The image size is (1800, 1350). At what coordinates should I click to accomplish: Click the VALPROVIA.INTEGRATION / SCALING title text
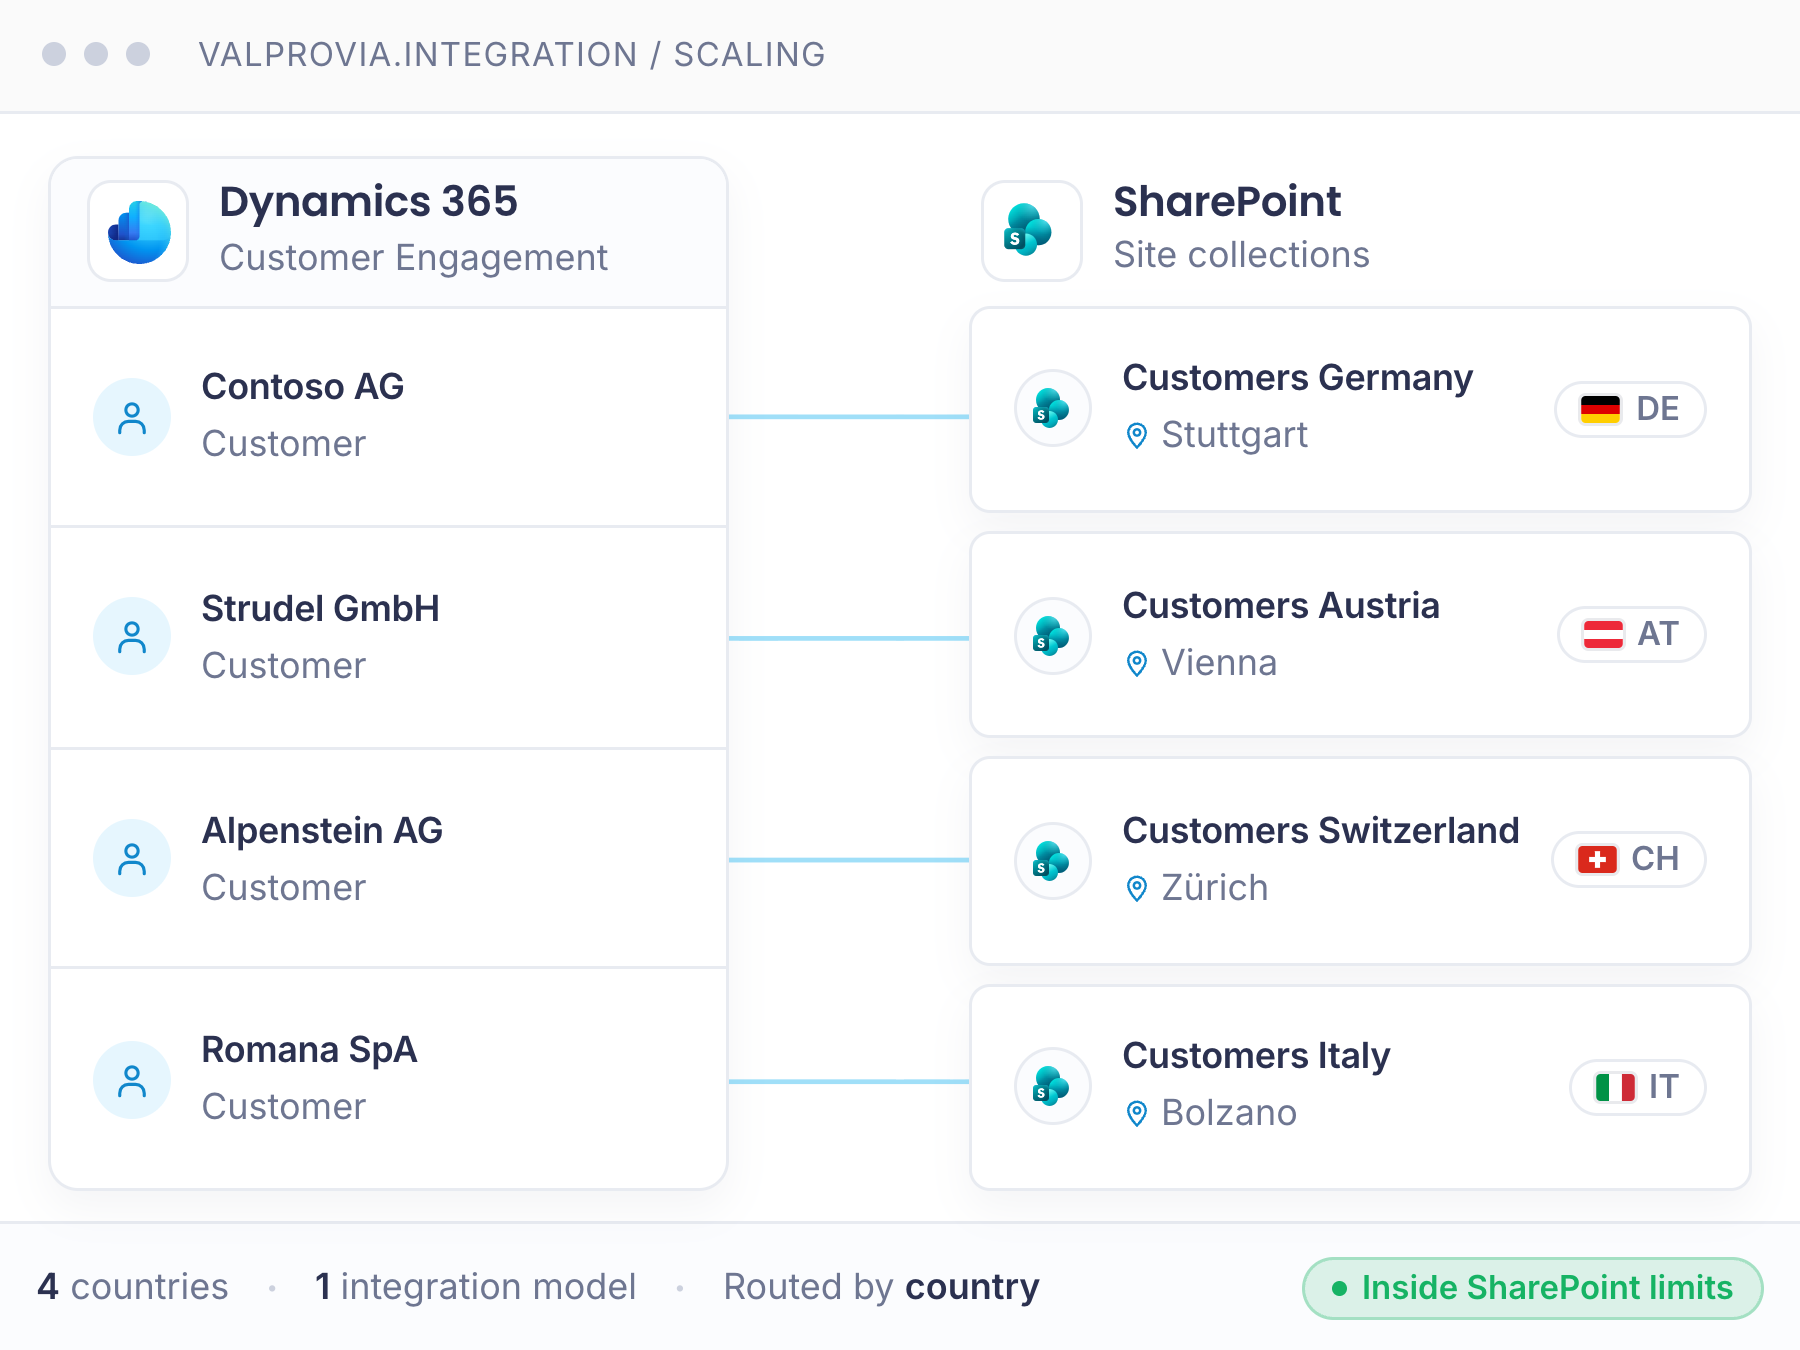click(512, 55)
